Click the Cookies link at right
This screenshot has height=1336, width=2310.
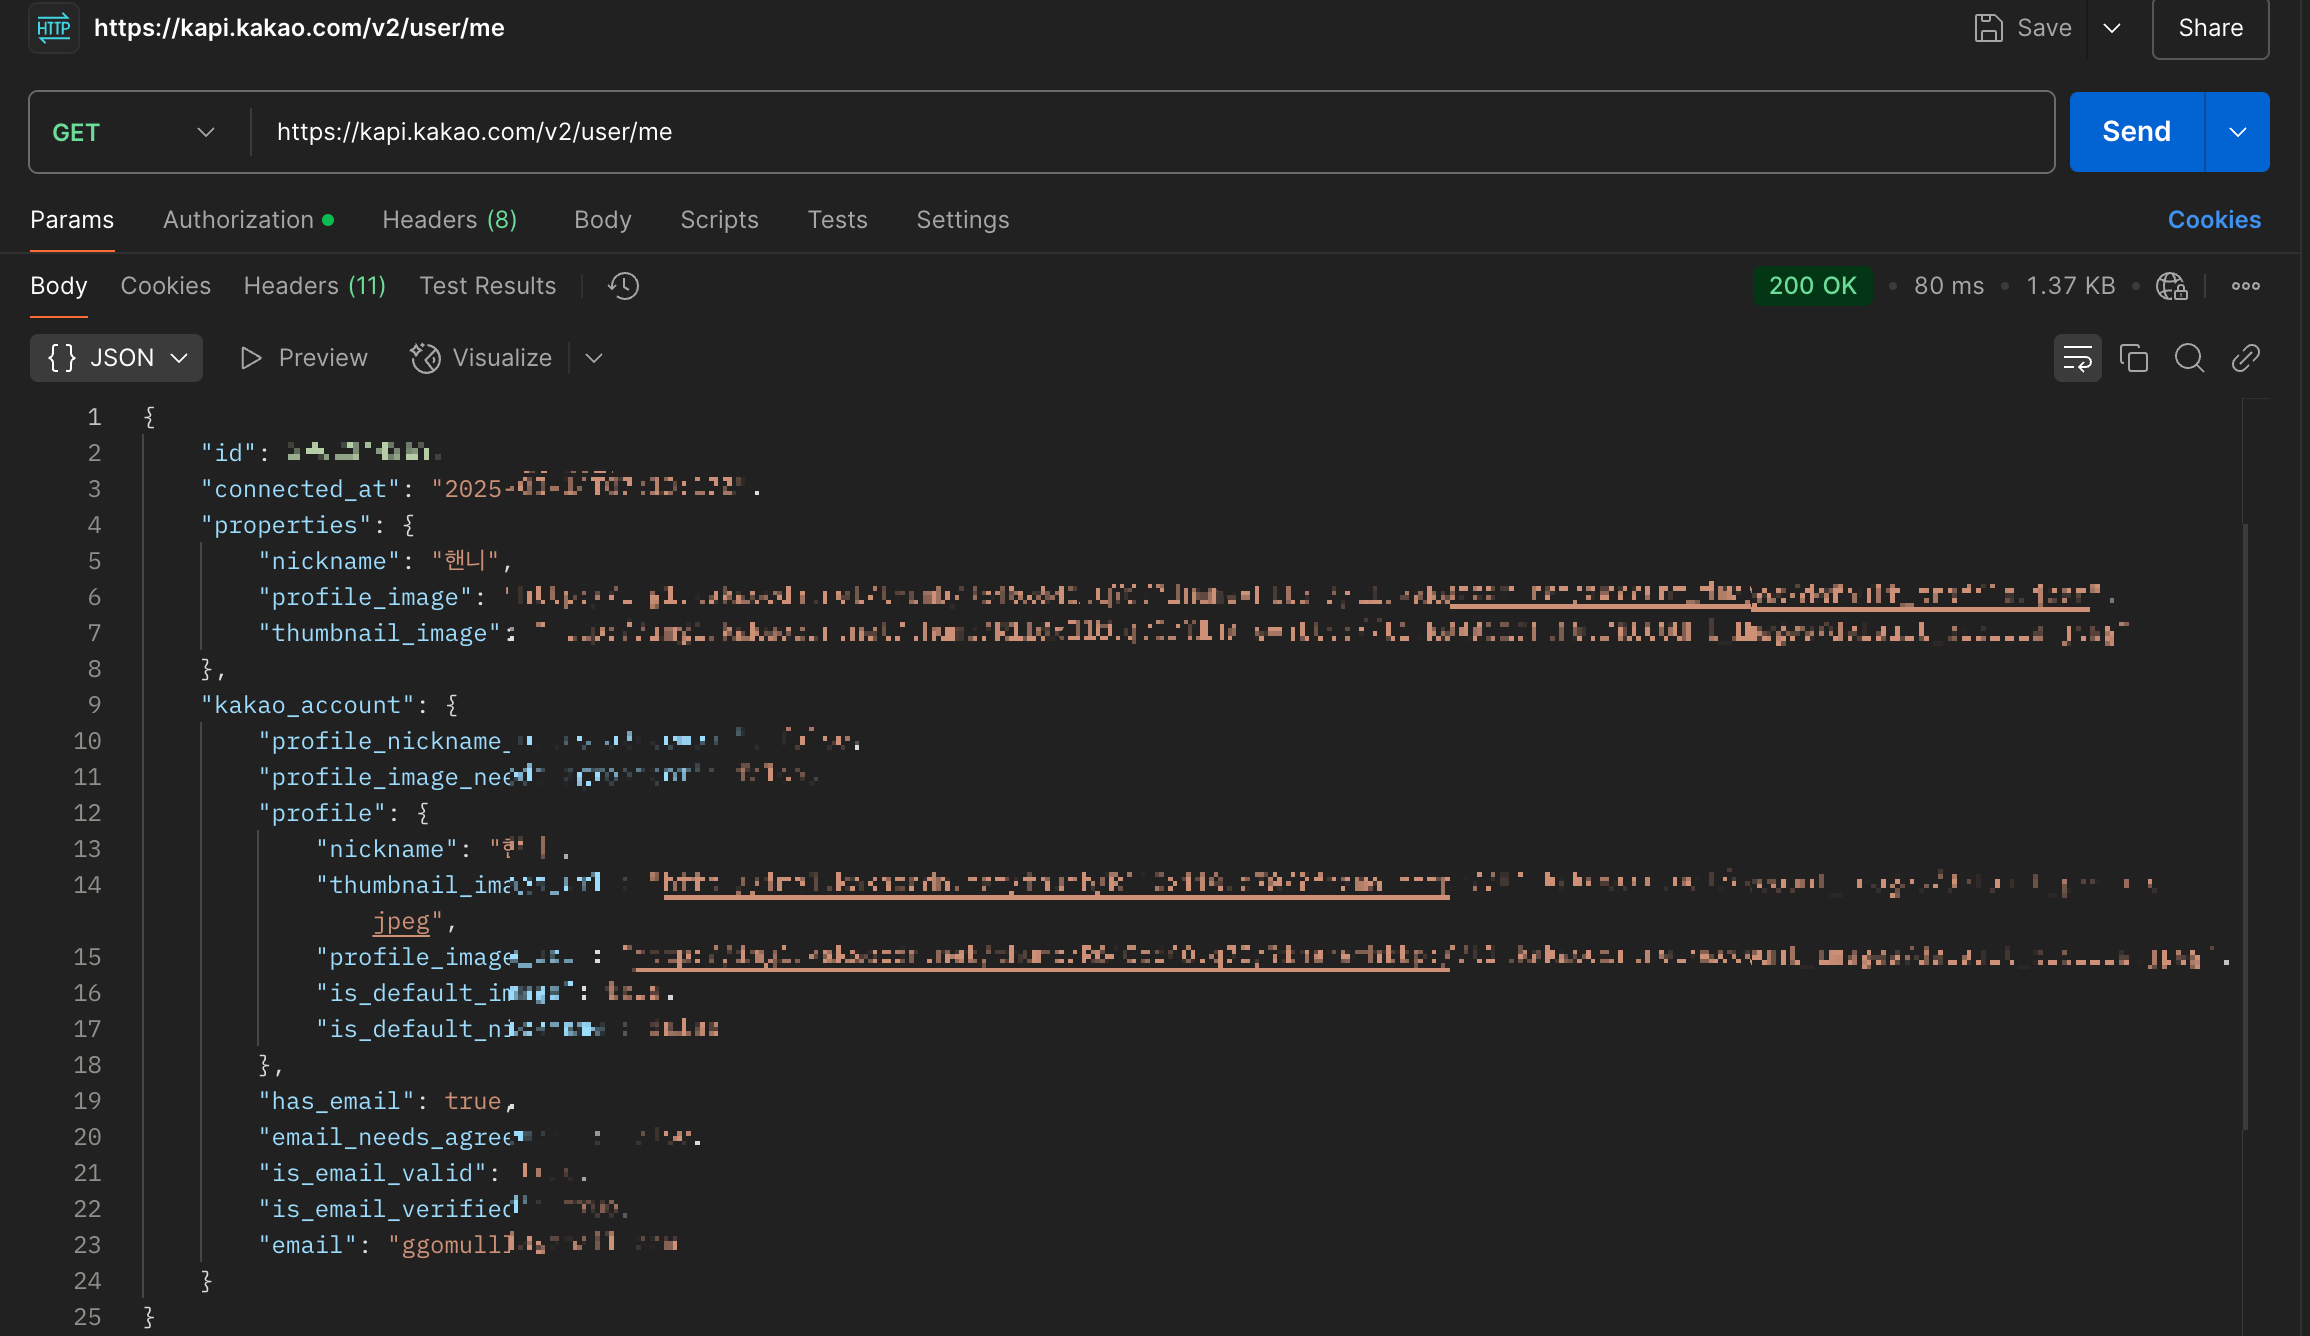tap(2213, 220)
